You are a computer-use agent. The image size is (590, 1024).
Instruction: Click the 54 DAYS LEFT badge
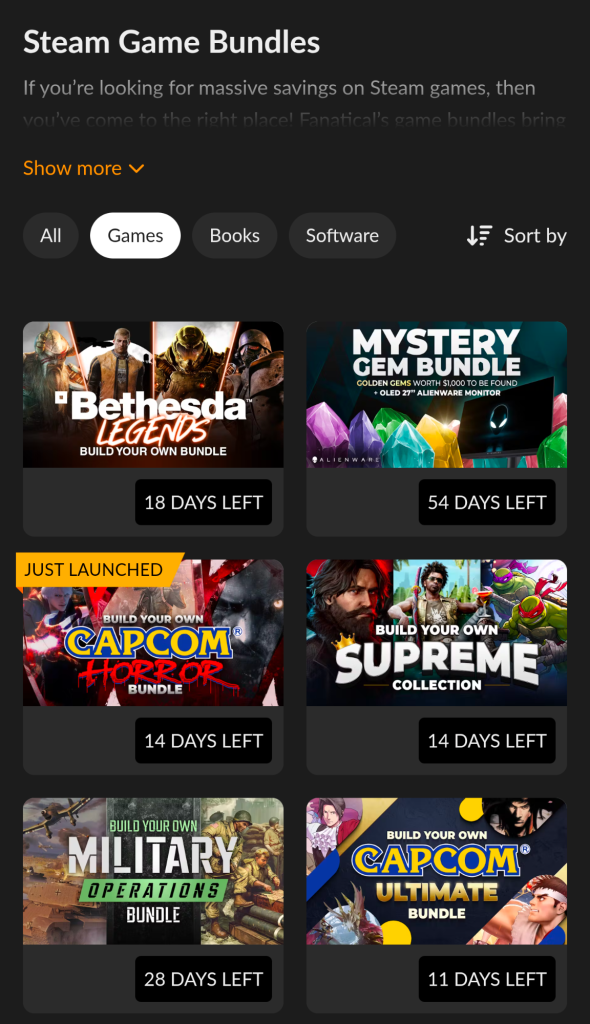487,502
